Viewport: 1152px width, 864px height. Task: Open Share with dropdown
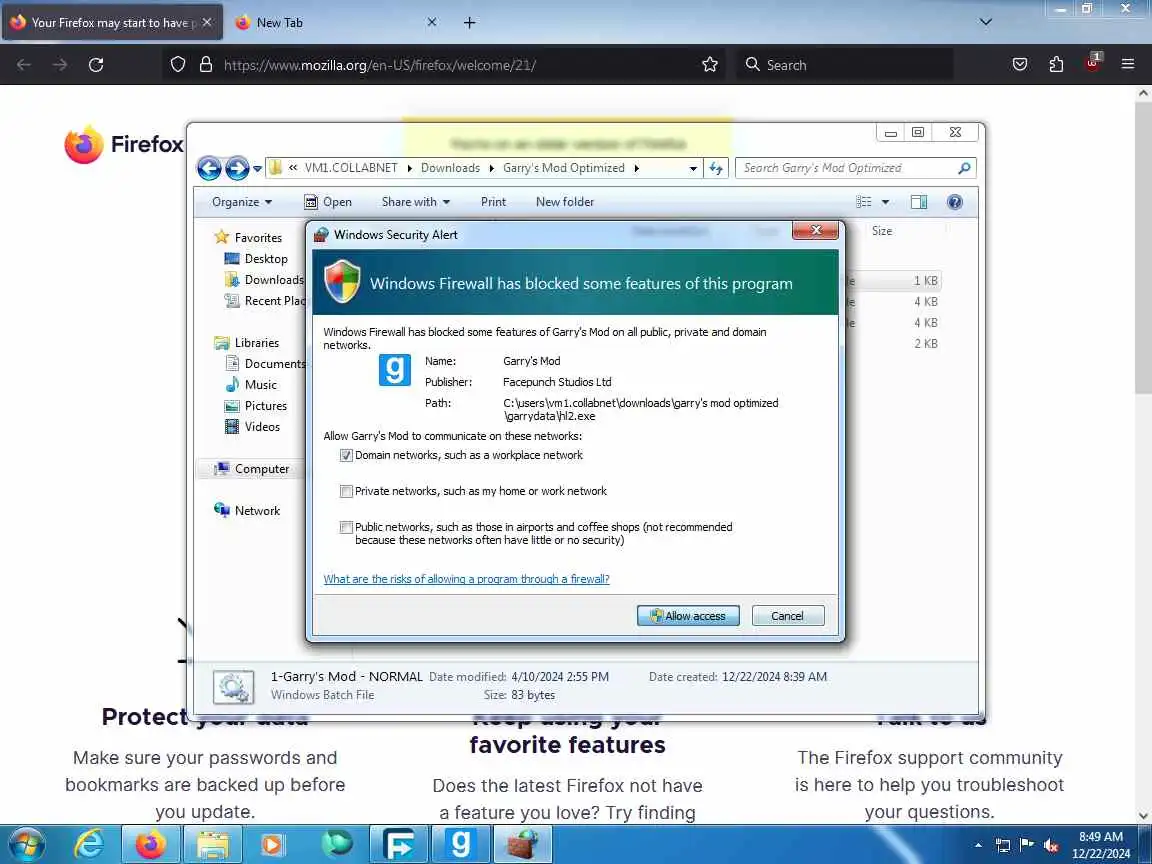point(415,202)
